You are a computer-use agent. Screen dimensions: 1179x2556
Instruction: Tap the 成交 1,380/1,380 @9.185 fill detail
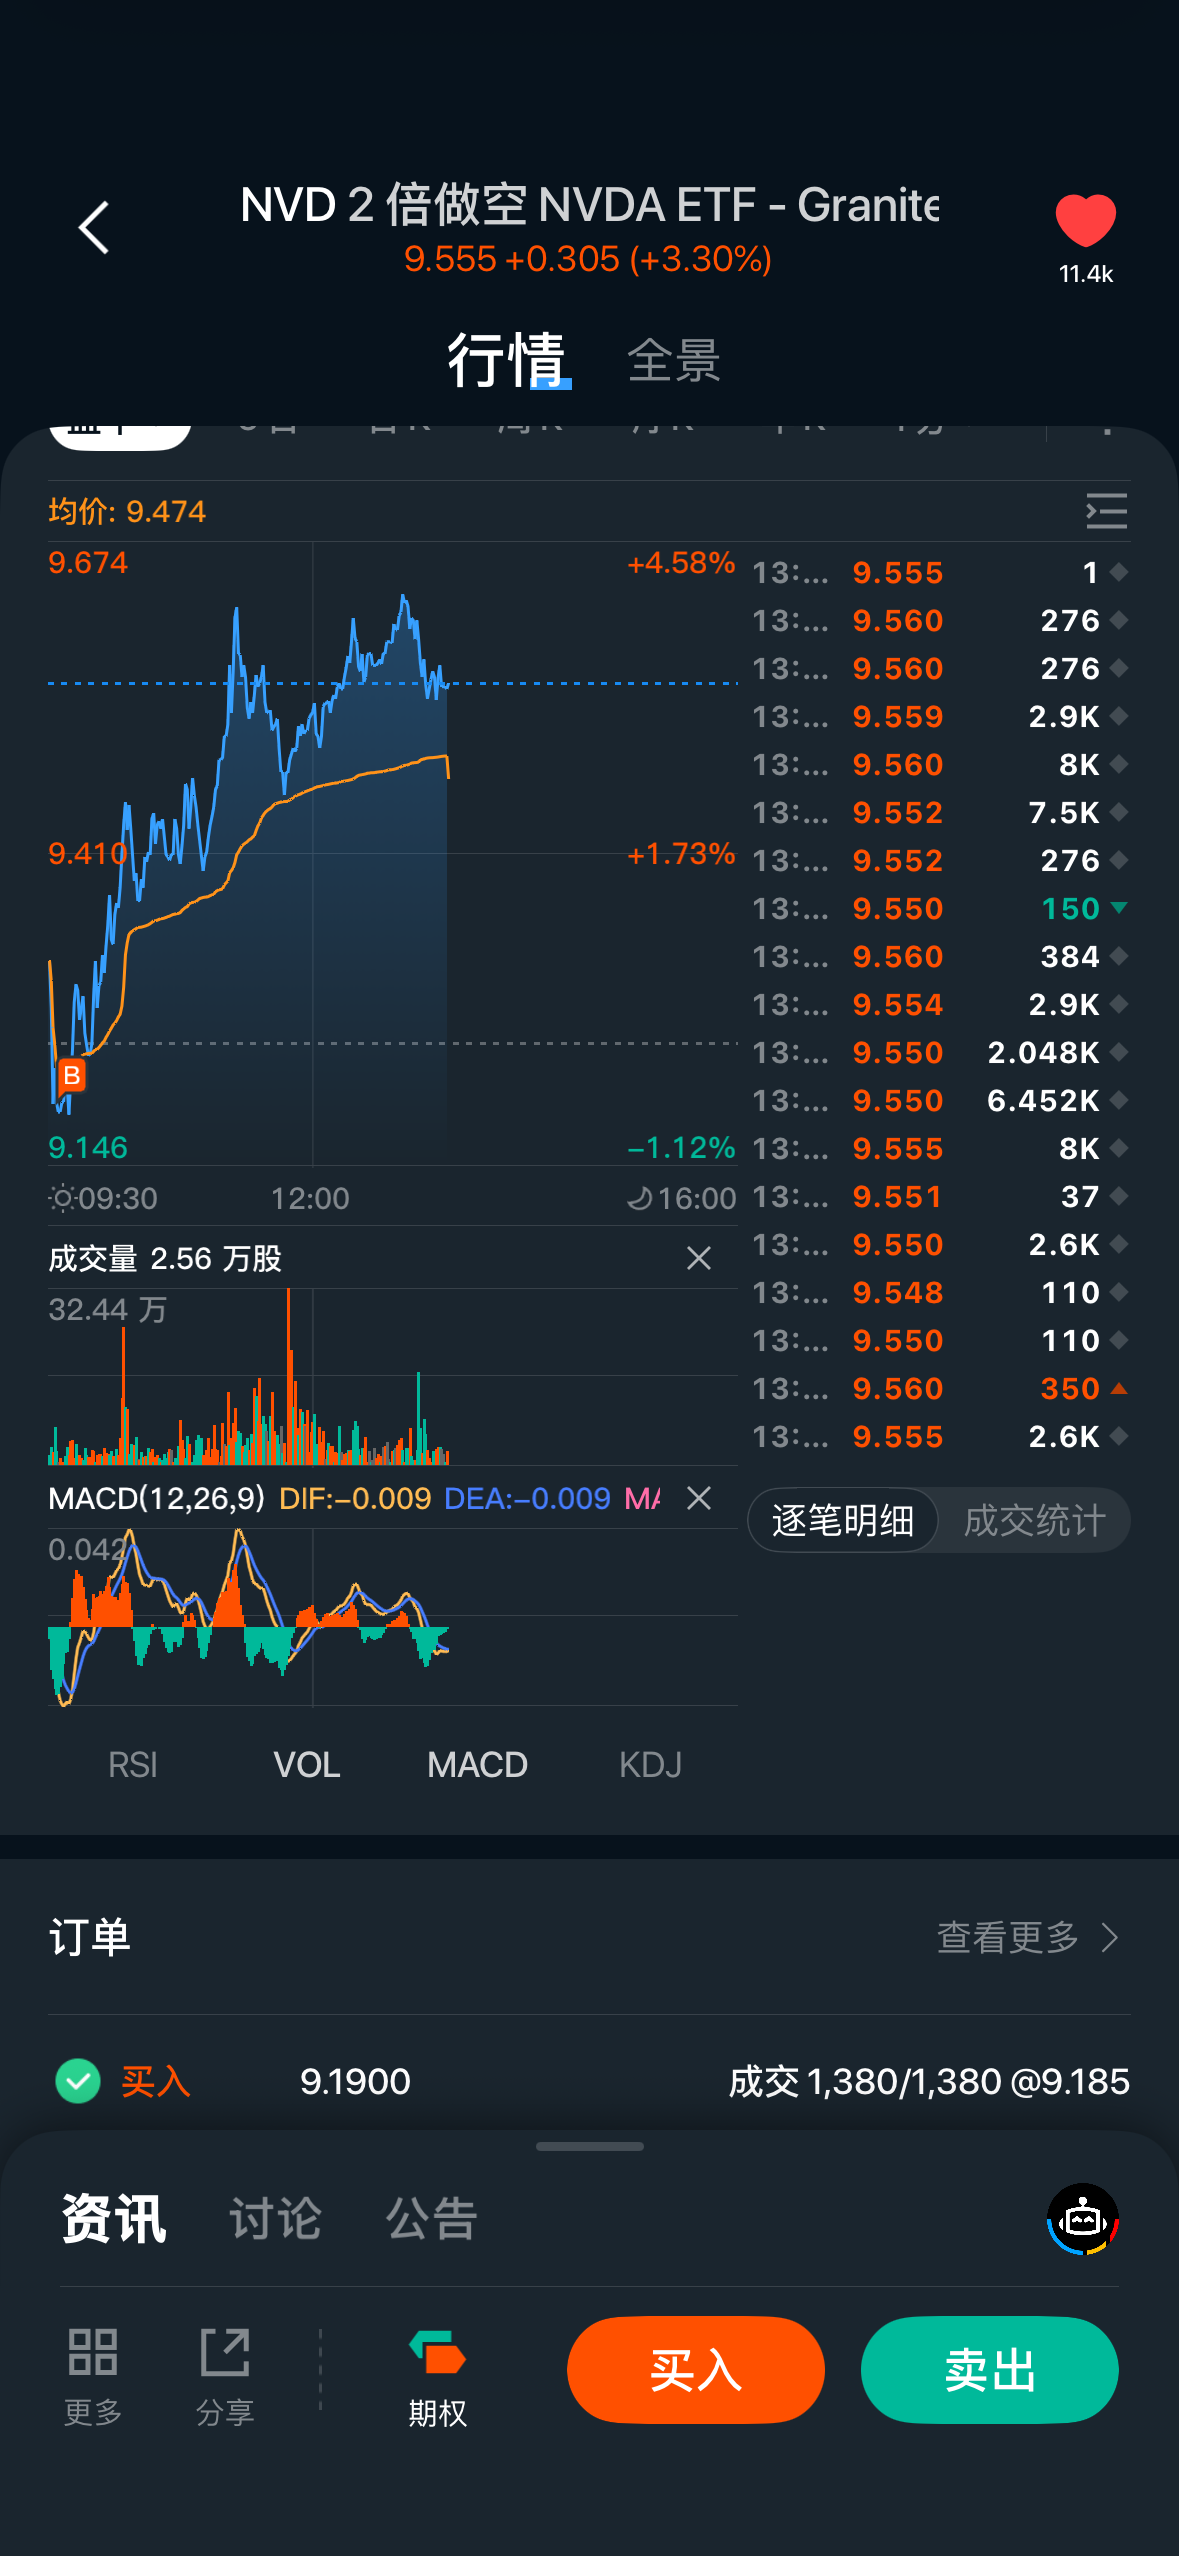(929, 2081)
